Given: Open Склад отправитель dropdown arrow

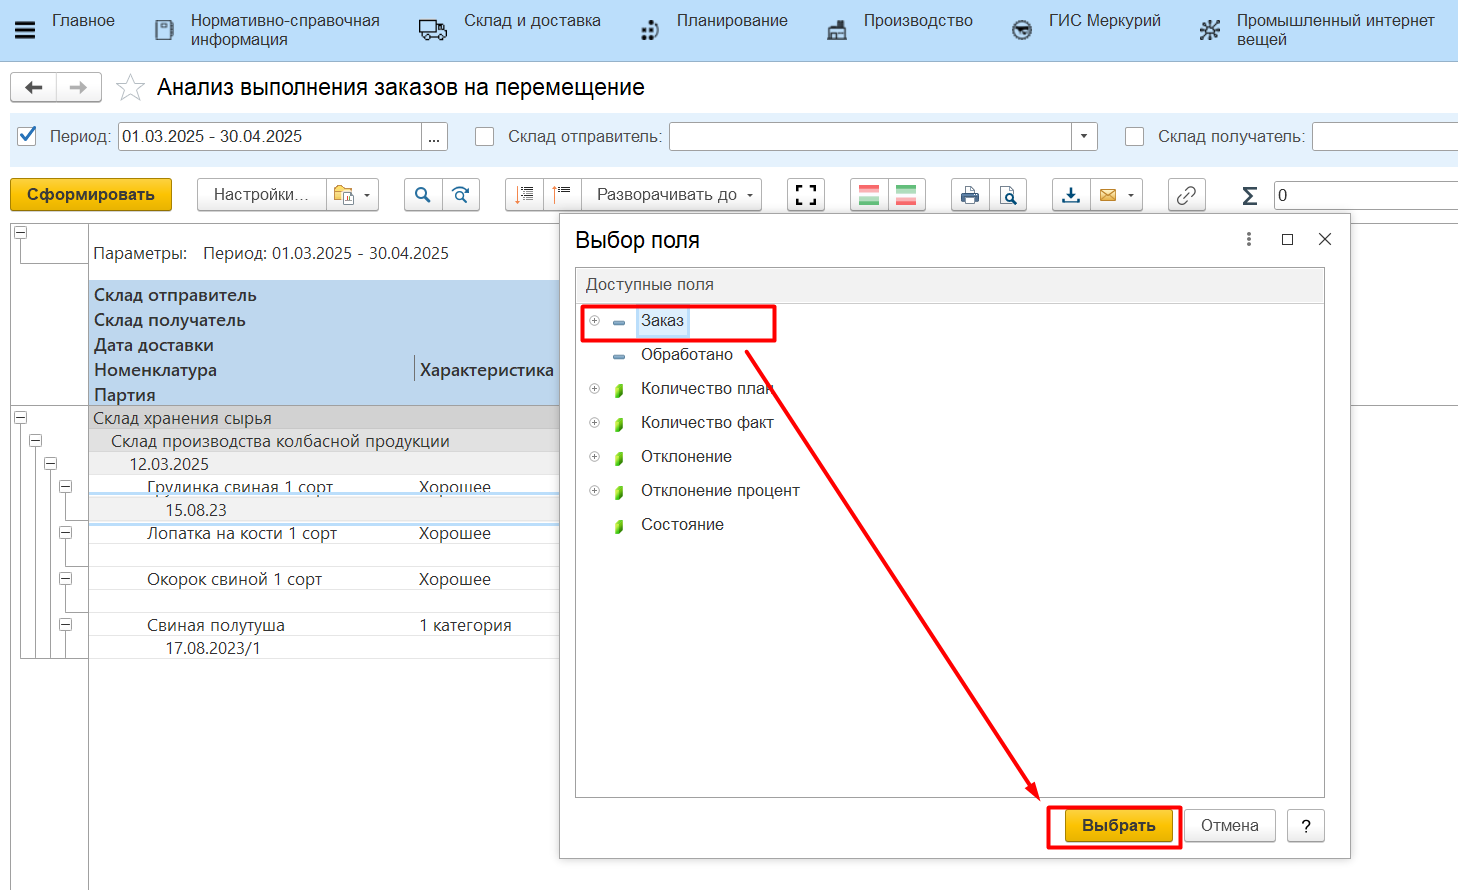Looking at the screenshot, I should [1084, 136].
